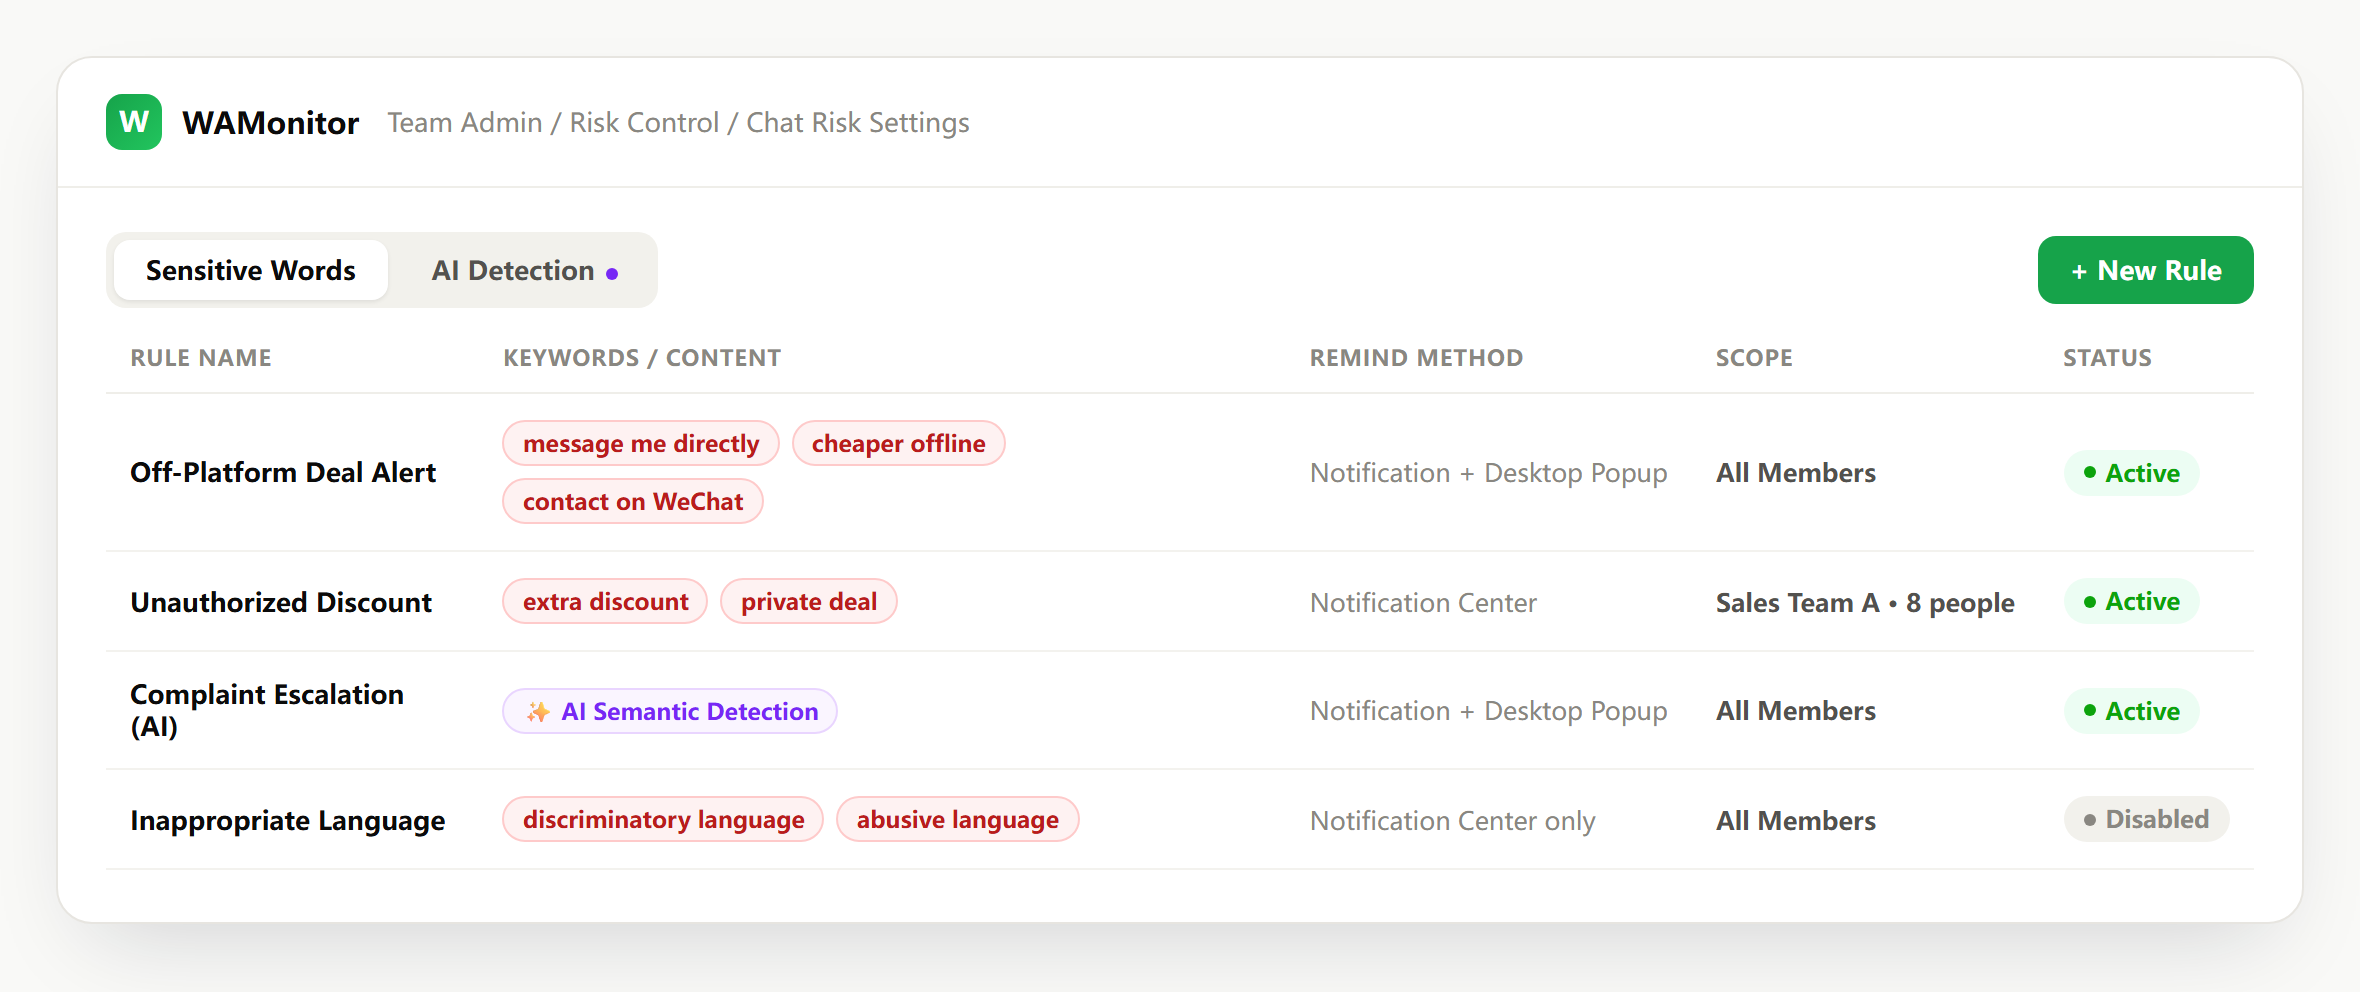Click the 'private deal' keyword chip
This screenshot has width=2360, height=992.
808,601
